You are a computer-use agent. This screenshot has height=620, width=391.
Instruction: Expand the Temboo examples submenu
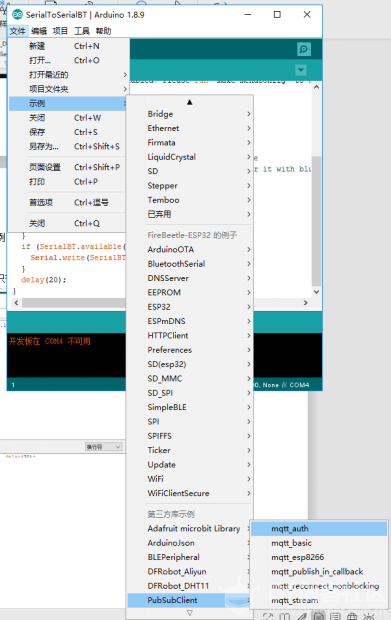click(190, 200)
